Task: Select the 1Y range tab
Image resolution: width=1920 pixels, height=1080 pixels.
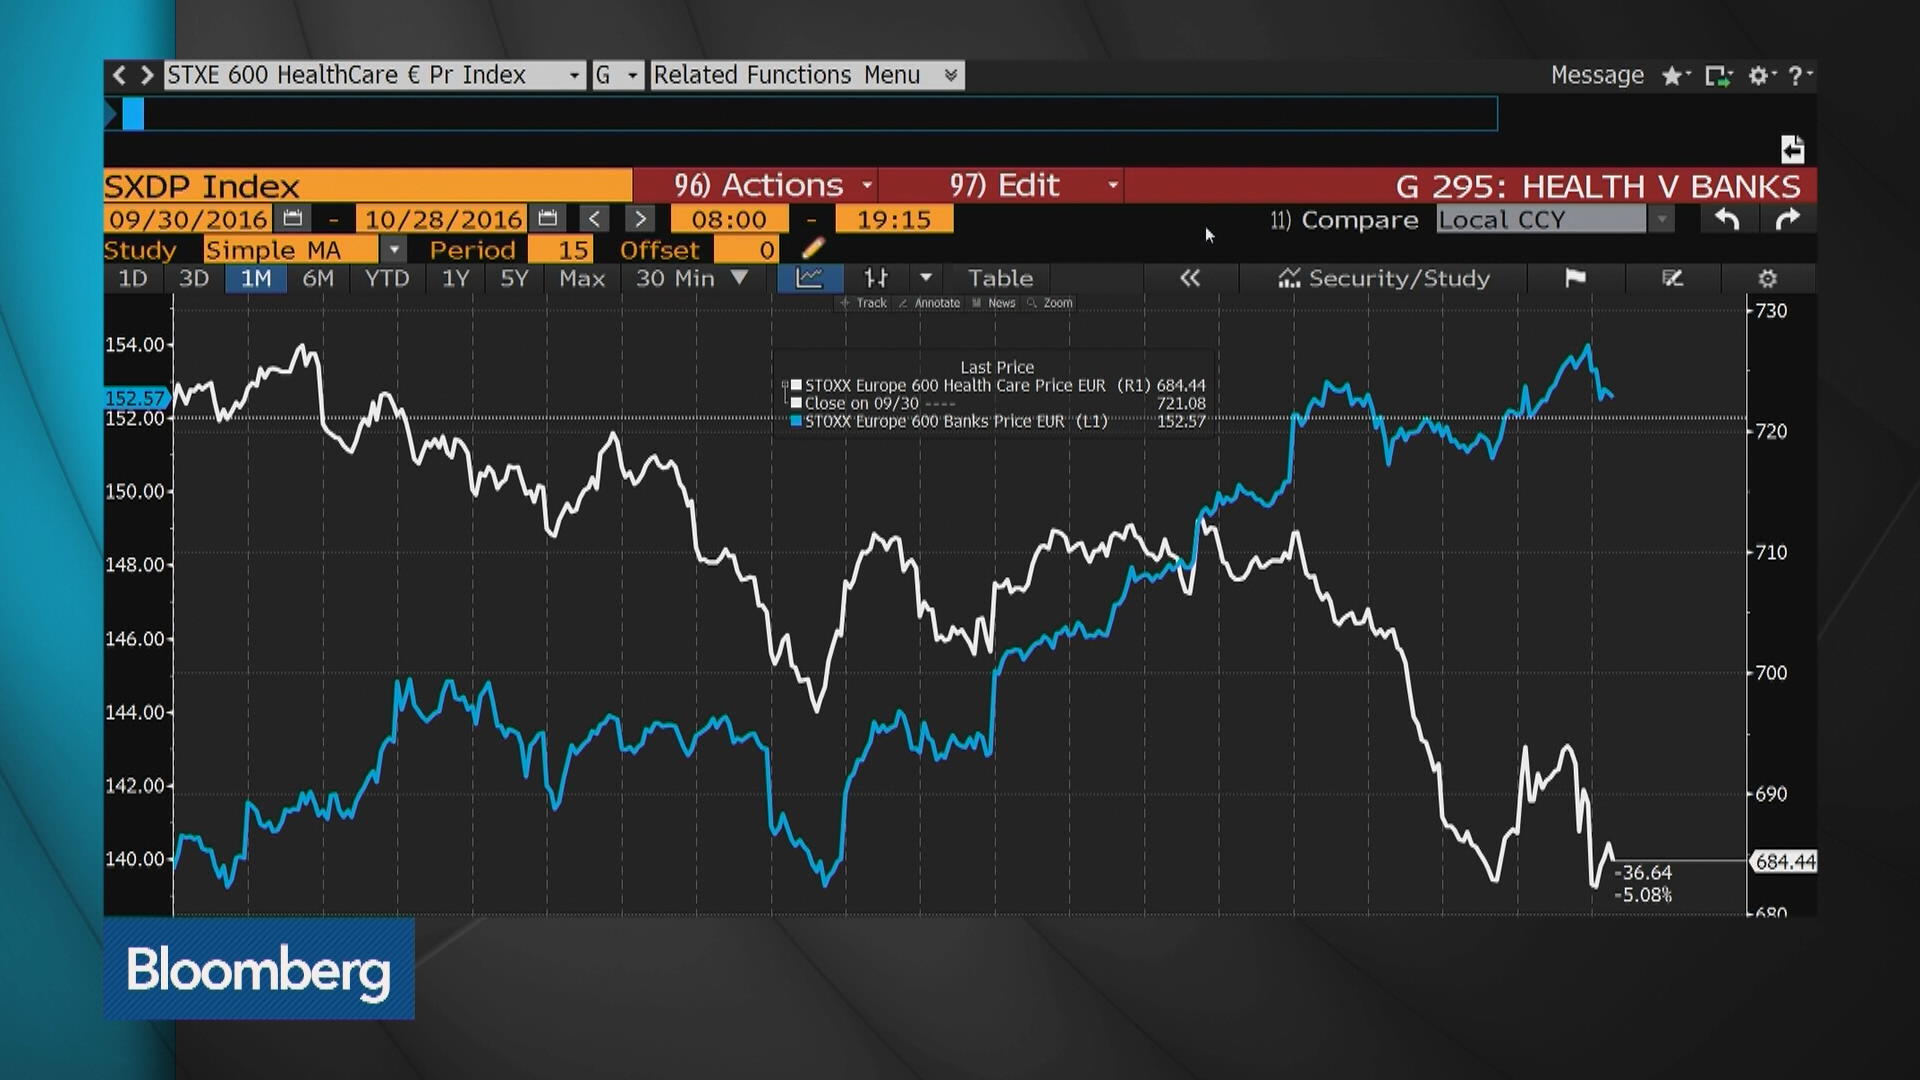Action: click(456, 278)
